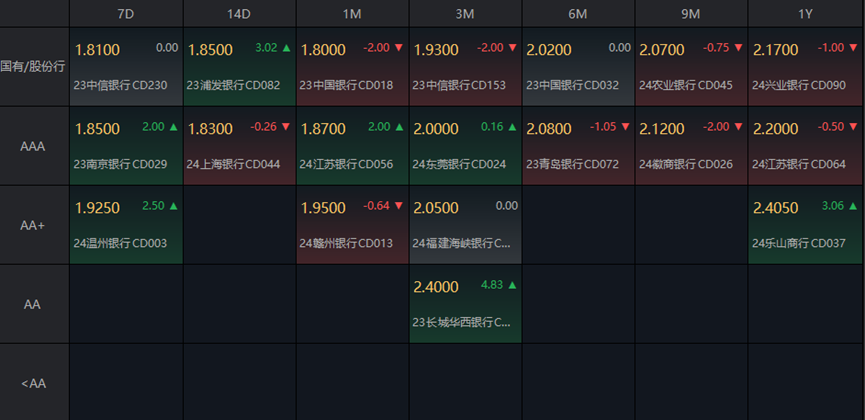Click green up arrow in 乐山商行 CD037 cell

(x=853, y=206)
